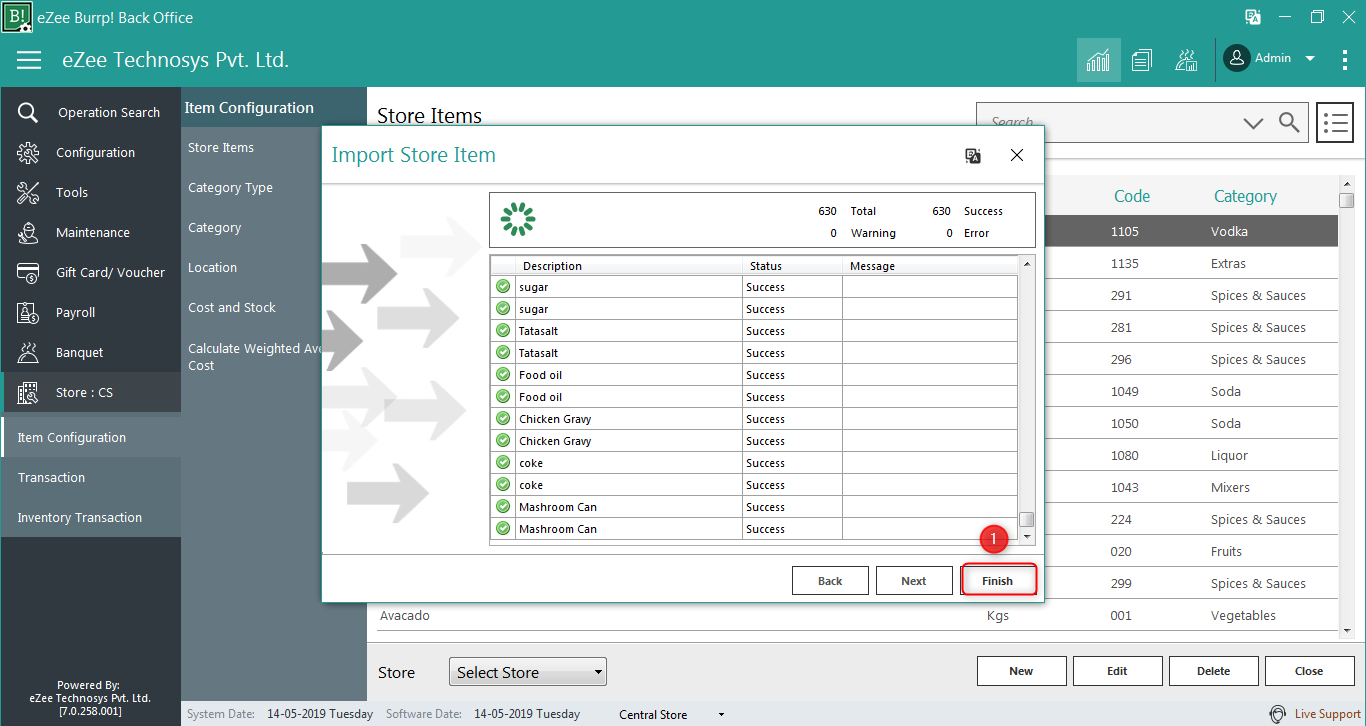The width and height of the screenshot is (1366, 726).
Task: Click the Configuration gear icon
Action: click(28, 152)
